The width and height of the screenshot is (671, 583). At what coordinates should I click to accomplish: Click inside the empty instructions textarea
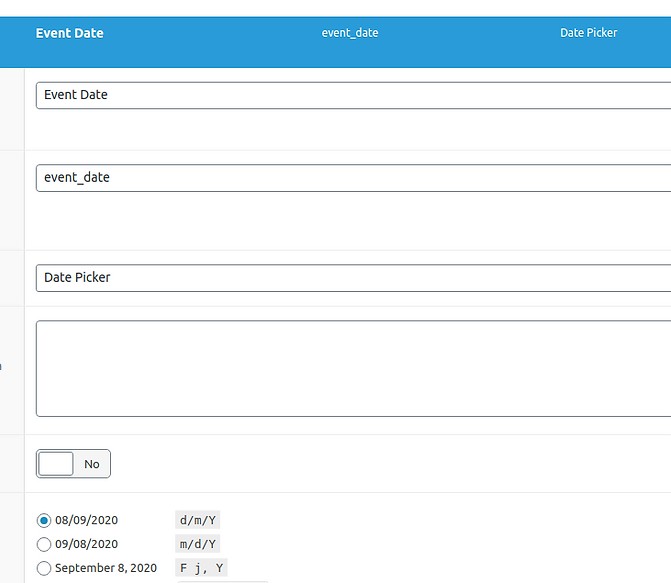(x=352, y=368)
